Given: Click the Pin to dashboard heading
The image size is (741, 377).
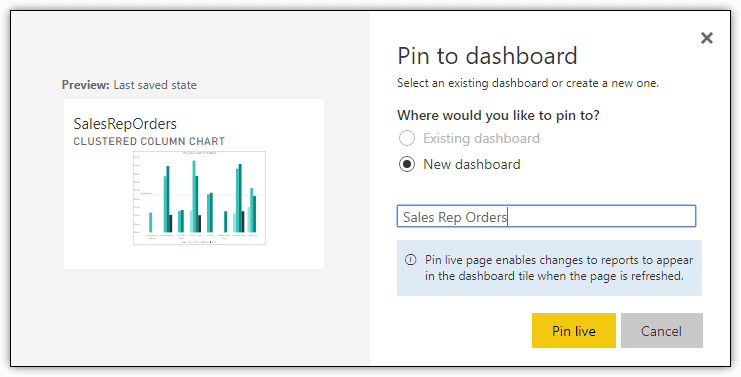Looking at the screenshot, I should click(x=487, y=56).
